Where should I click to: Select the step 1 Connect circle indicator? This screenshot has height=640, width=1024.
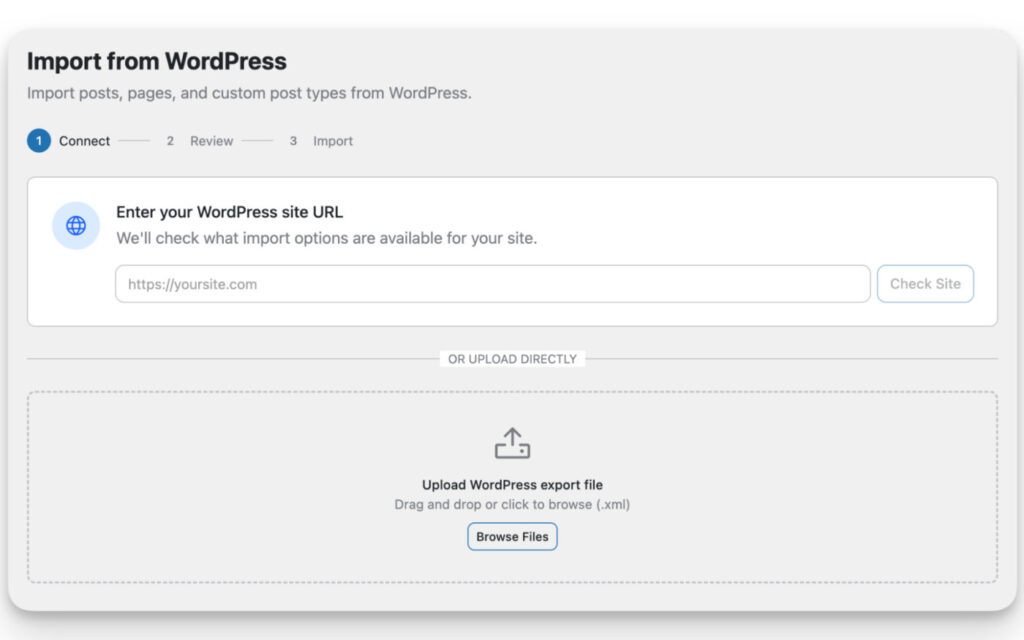coord(38,141)
